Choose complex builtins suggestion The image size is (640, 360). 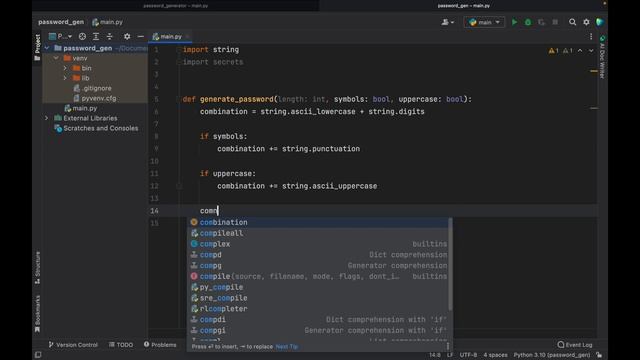318,244
